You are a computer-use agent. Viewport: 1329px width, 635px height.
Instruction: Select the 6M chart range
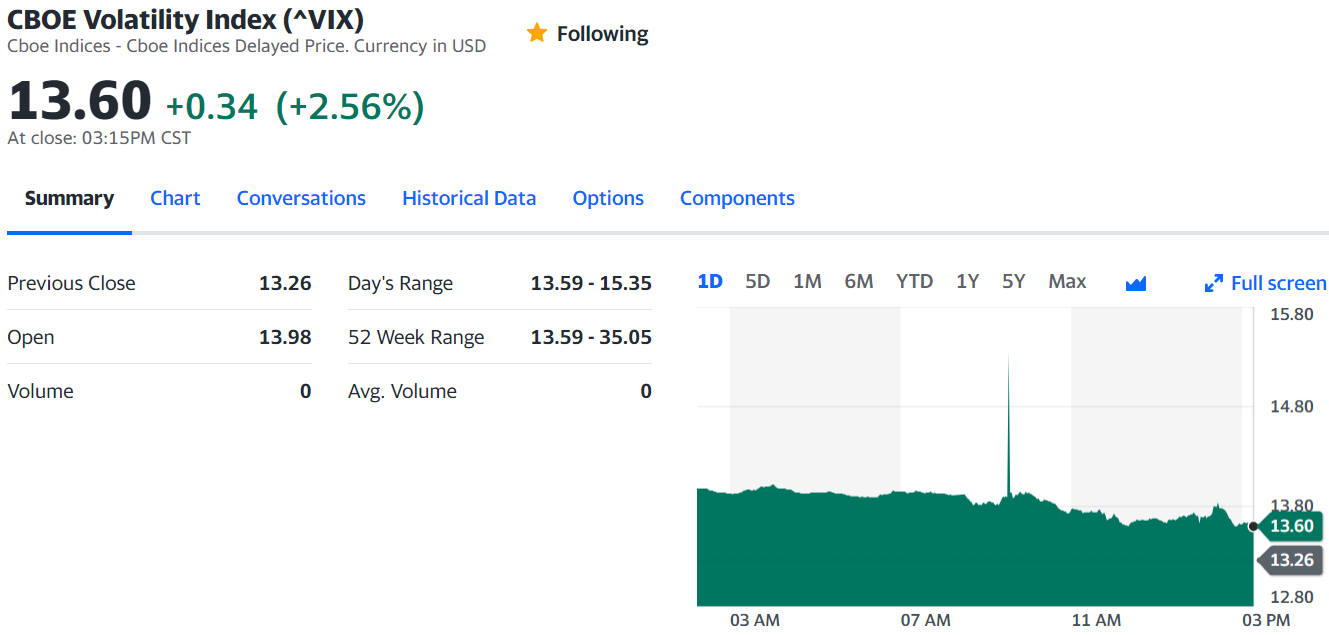(859, 281)
